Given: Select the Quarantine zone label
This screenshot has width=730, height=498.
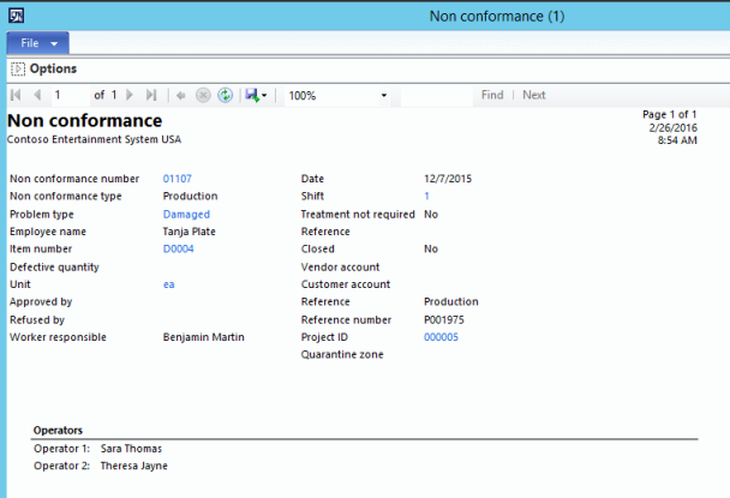Looking at the screenshot, I should [342, 355].
